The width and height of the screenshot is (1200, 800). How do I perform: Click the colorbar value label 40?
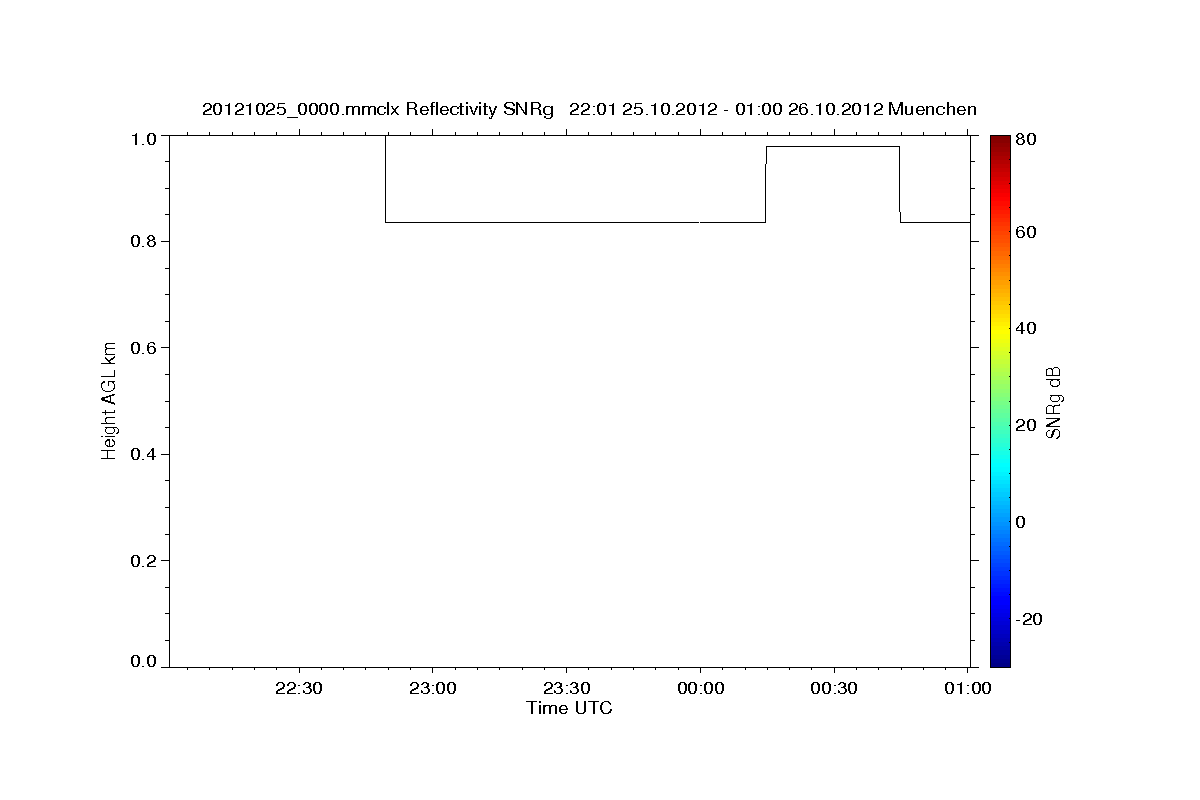[x=1025, y=328]
